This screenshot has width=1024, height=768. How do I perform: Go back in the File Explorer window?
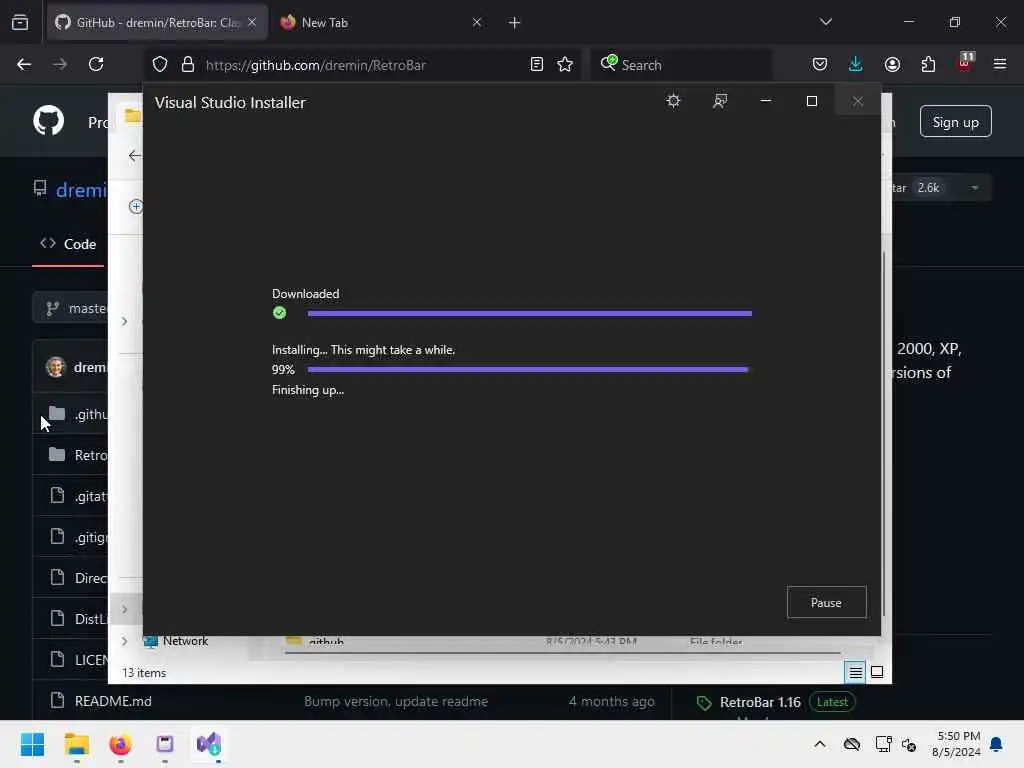click(x=135, y=155)
